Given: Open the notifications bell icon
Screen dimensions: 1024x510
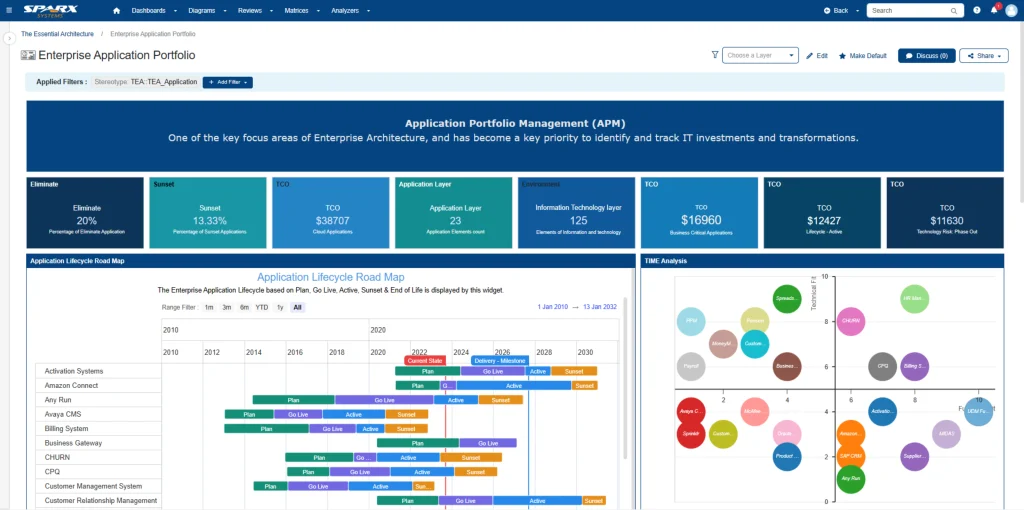Looking at the screenshot, I should (994, 10).
